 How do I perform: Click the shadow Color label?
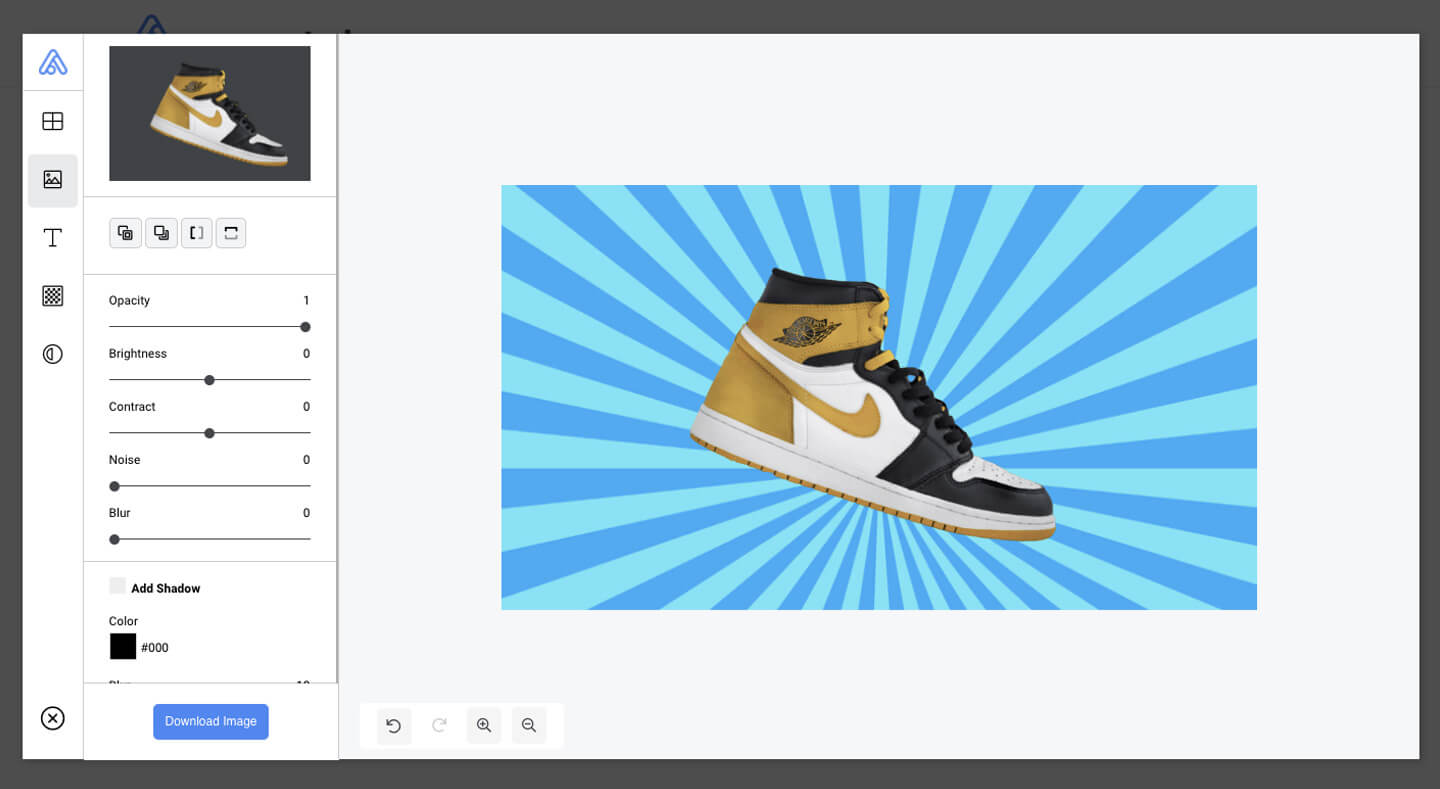click(124, 621)
